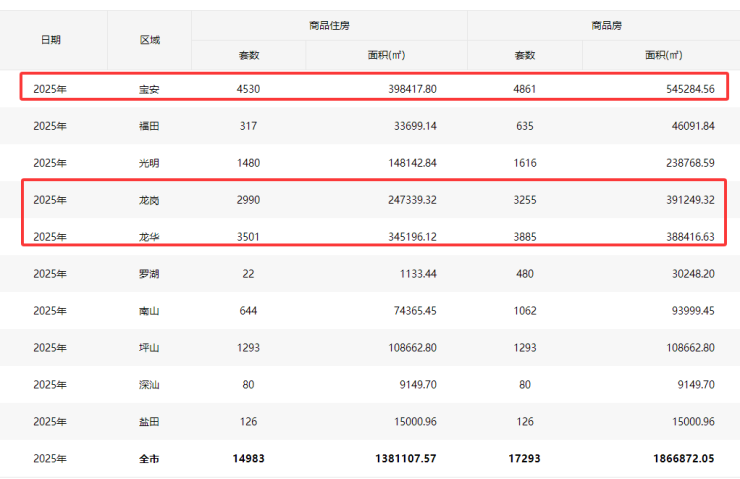
Task: Click the 福田 district cell
Action: [149, 126]
